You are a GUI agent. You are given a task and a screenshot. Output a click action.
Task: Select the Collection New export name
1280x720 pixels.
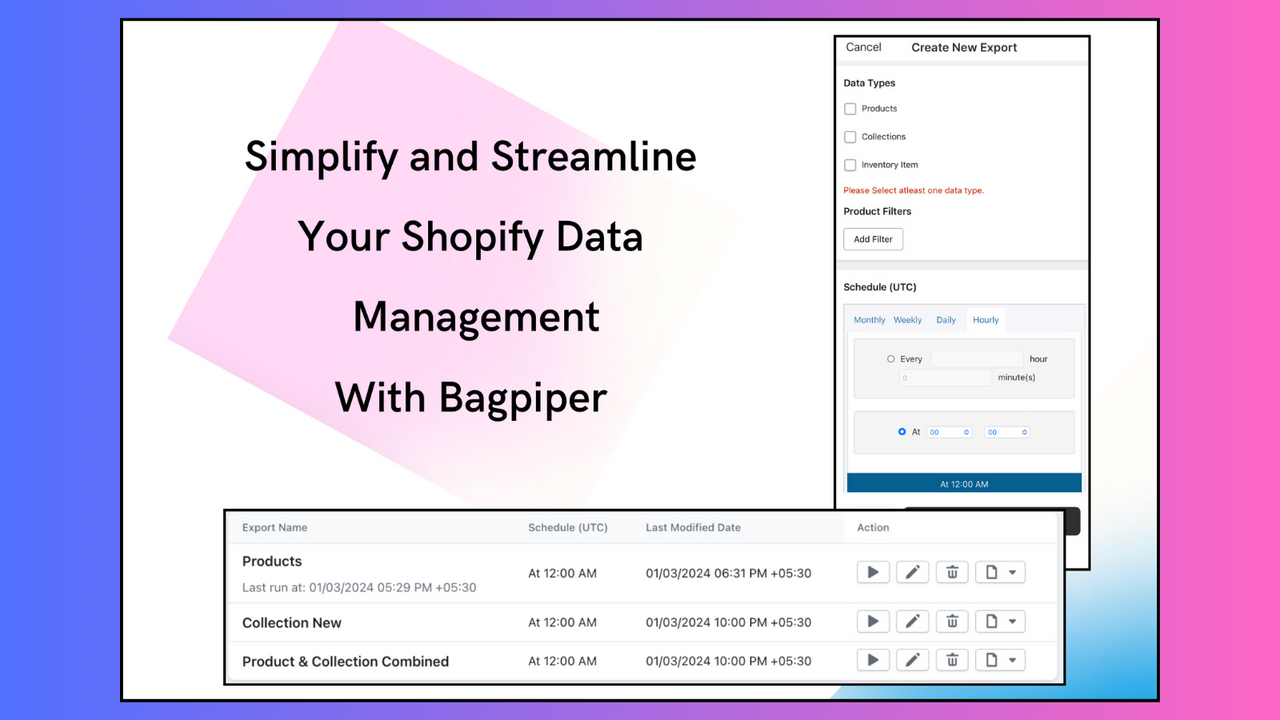[x=292, y=622]
